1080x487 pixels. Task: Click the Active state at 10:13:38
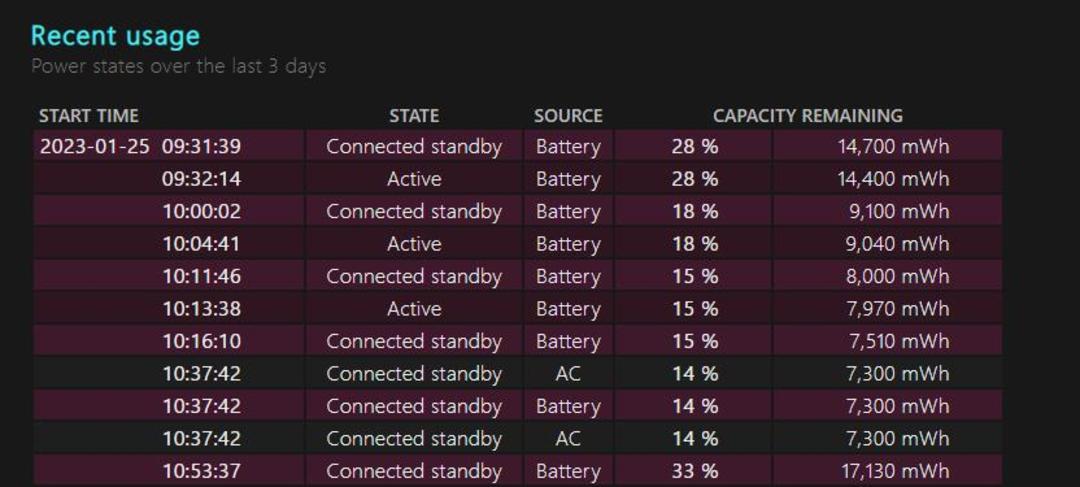(x=414, y=309)
